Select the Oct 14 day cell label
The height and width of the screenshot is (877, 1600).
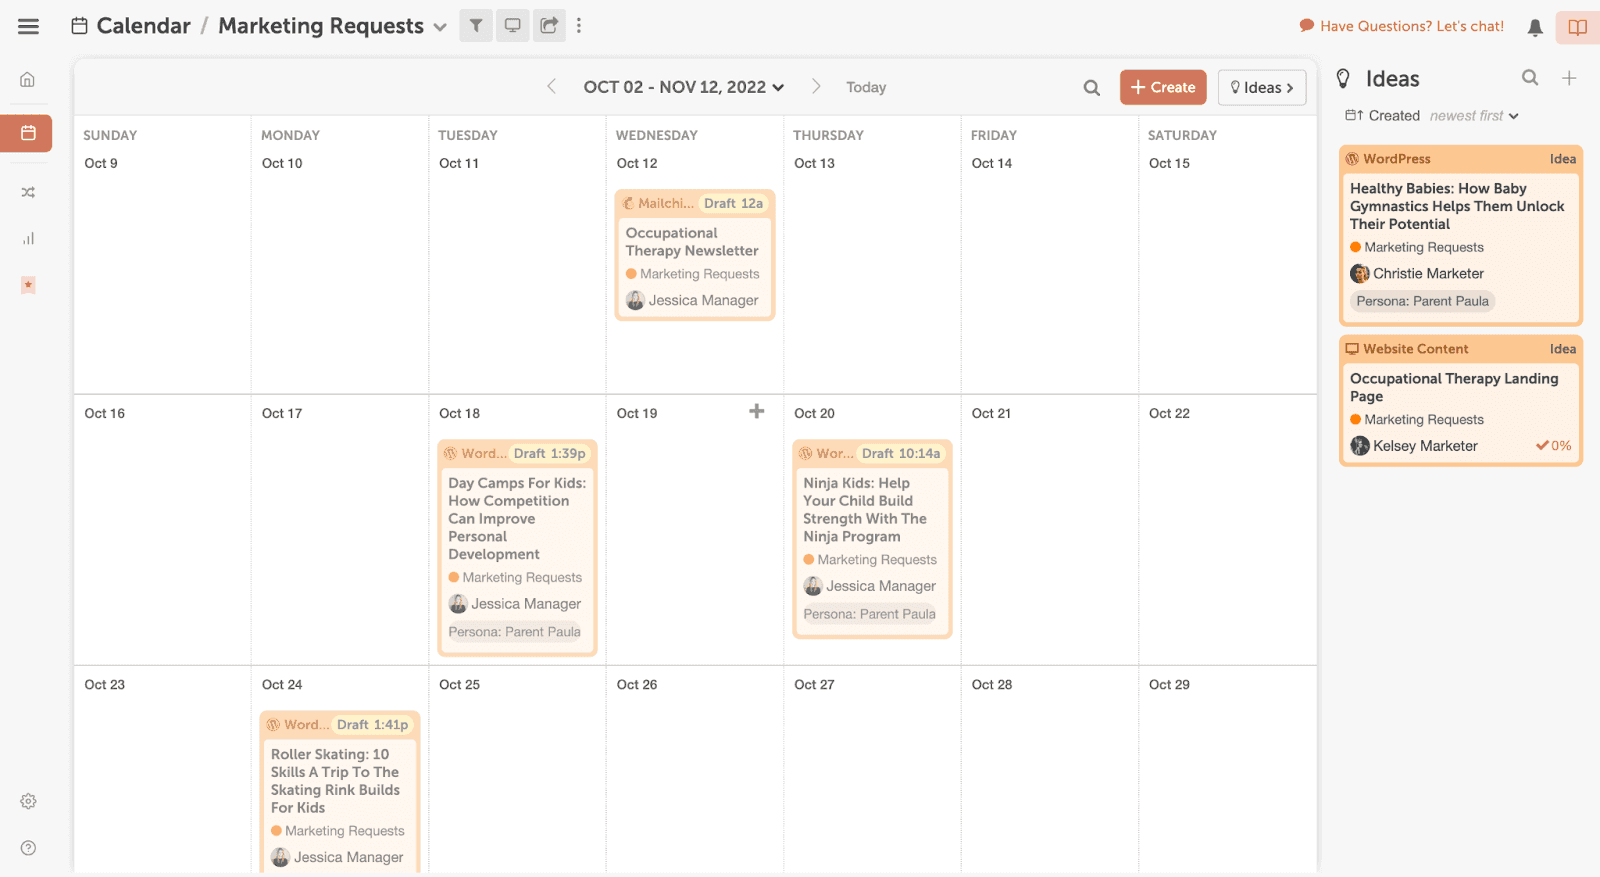991,163
